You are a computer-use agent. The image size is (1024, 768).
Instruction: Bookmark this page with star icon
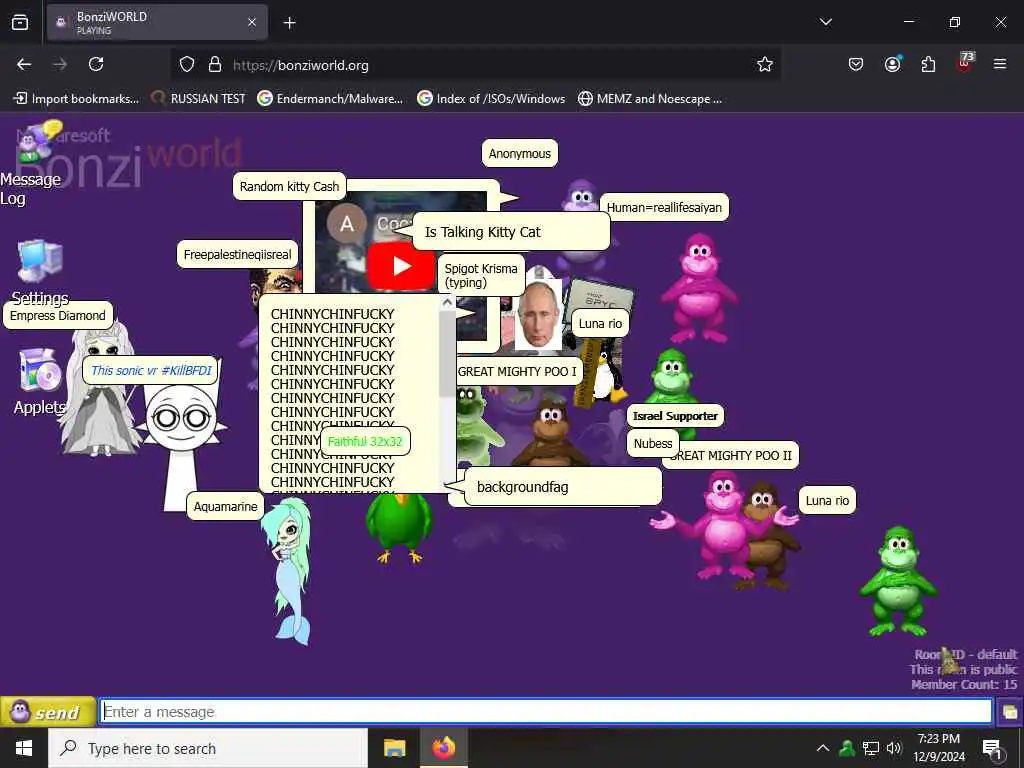tap(765, 64)
